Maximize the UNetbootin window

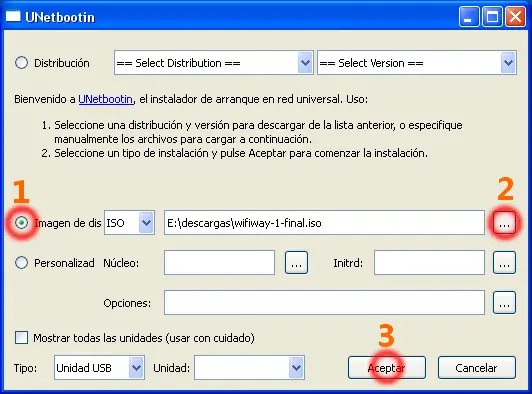coord(492,16)
